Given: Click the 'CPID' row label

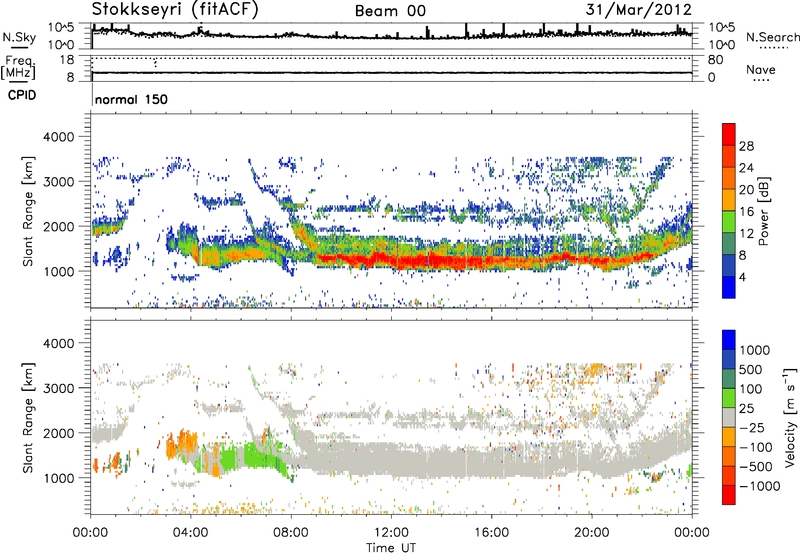Looking at the screenshot, I should (22, 95).
